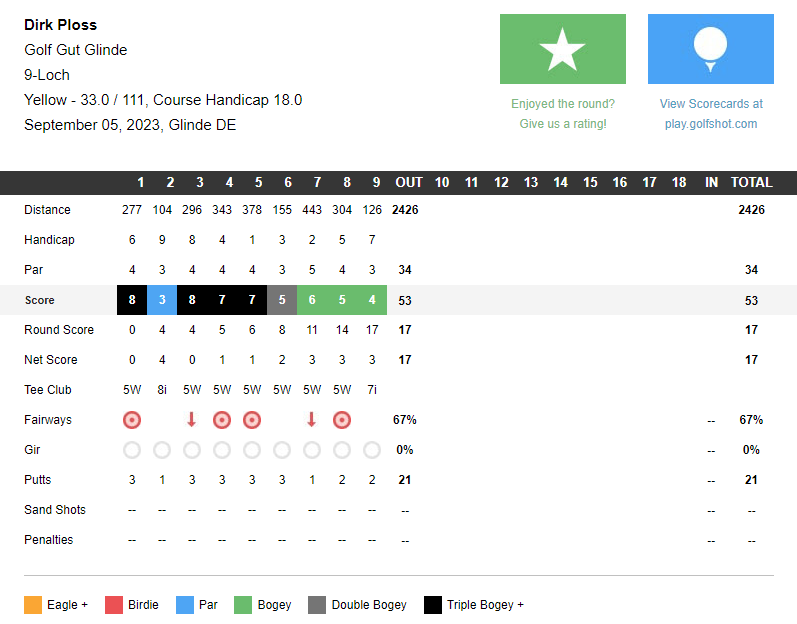This screenshot has height=624, width=797.
Task: Click the fairway hit target on hole 8
Action: pos(342,420)
